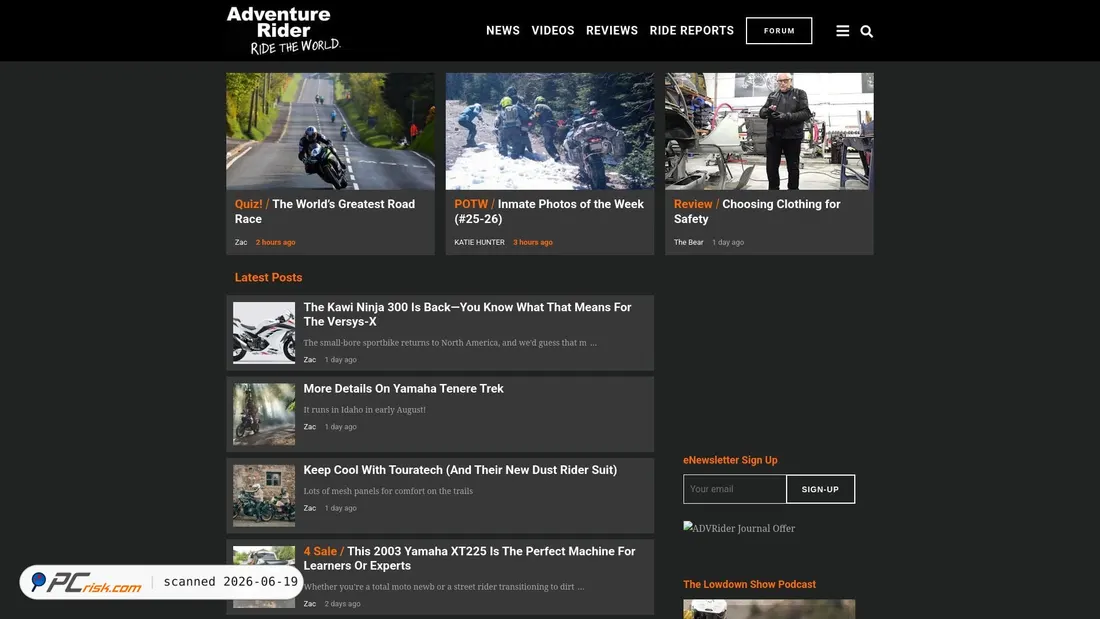Click the Kawi Ninja 300 thumbnail
The width and height of the screenshot is (1100, 619).
264,333
